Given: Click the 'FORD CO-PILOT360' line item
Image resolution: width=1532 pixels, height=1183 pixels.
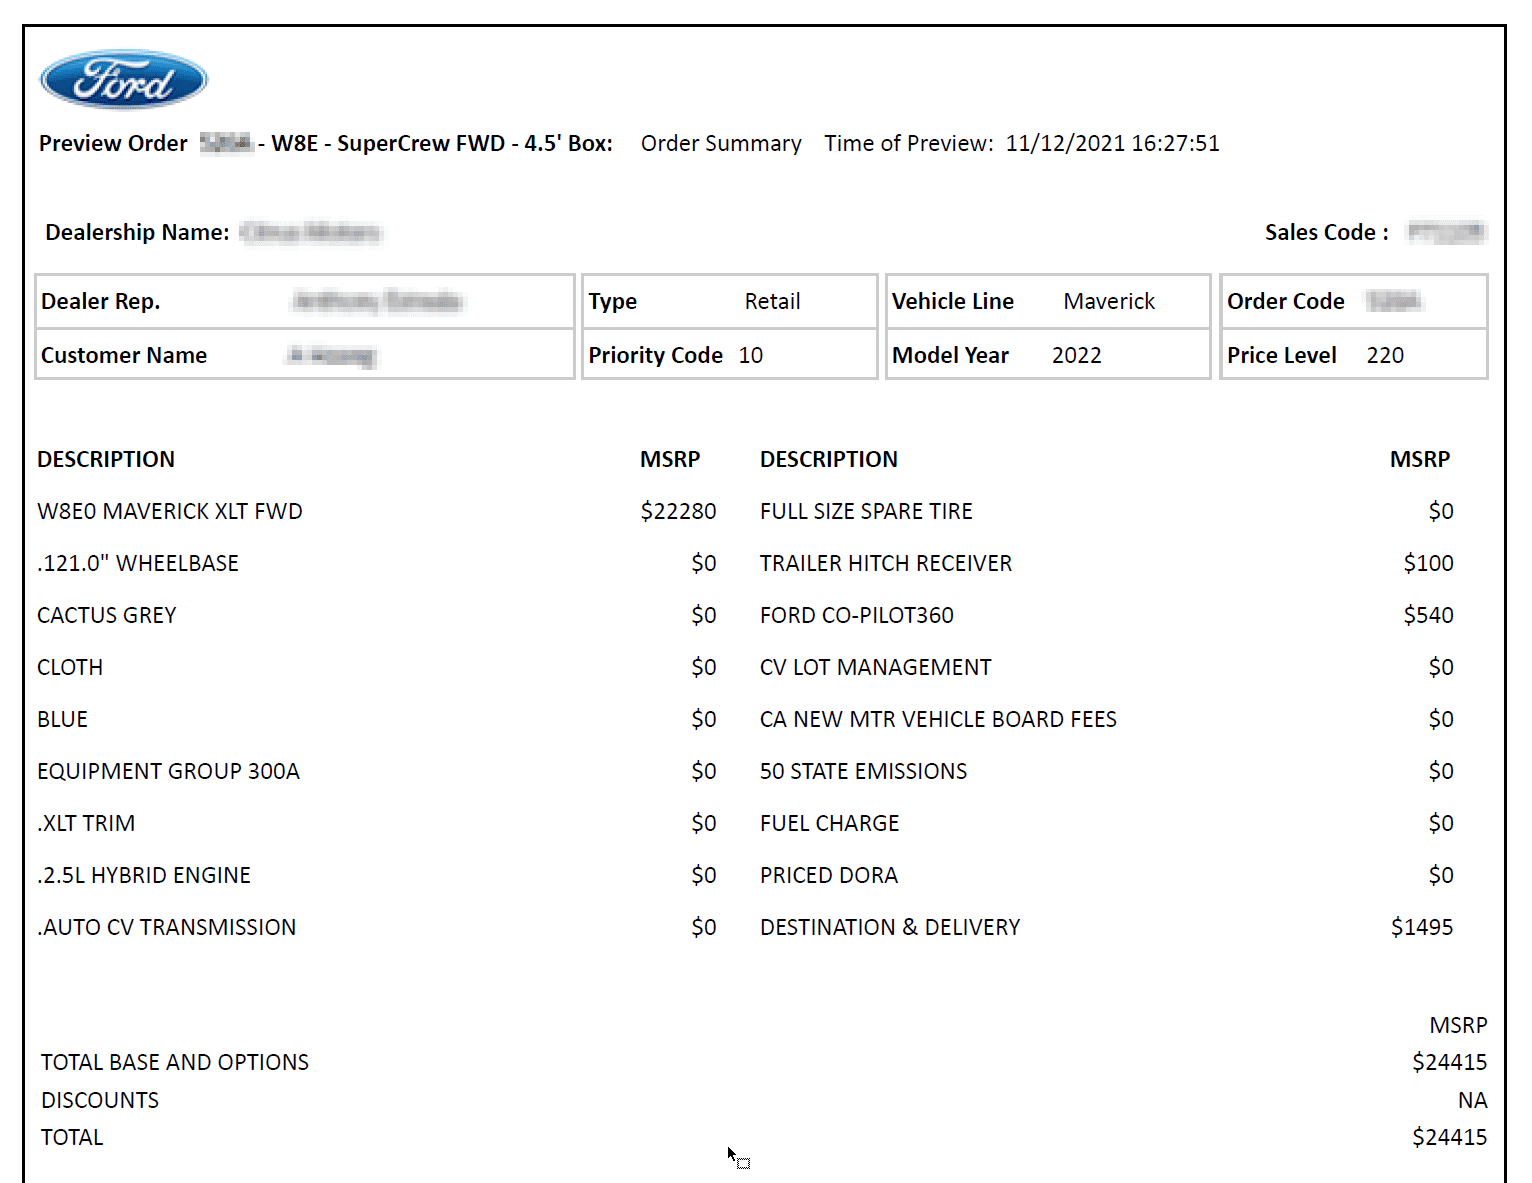Looking at the screenshot, I should 857,616.
